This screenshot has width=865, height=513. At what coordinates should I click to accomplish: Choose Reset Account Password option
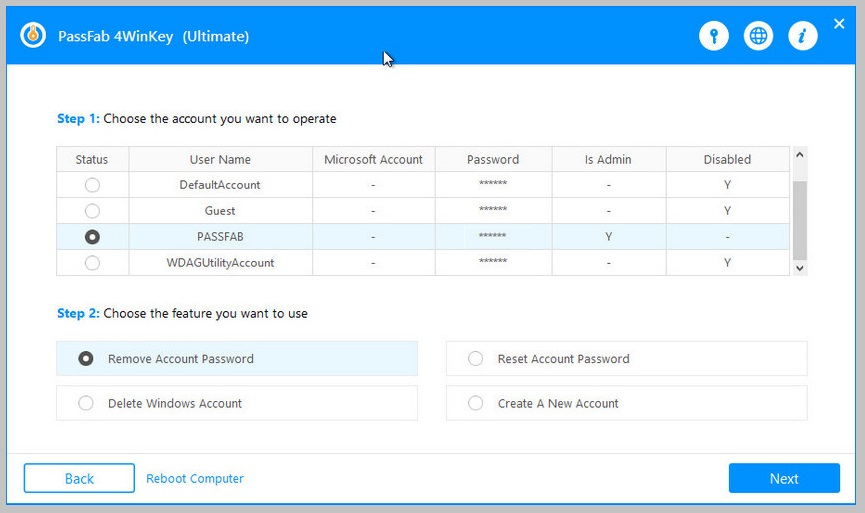(x=626, y=359)
